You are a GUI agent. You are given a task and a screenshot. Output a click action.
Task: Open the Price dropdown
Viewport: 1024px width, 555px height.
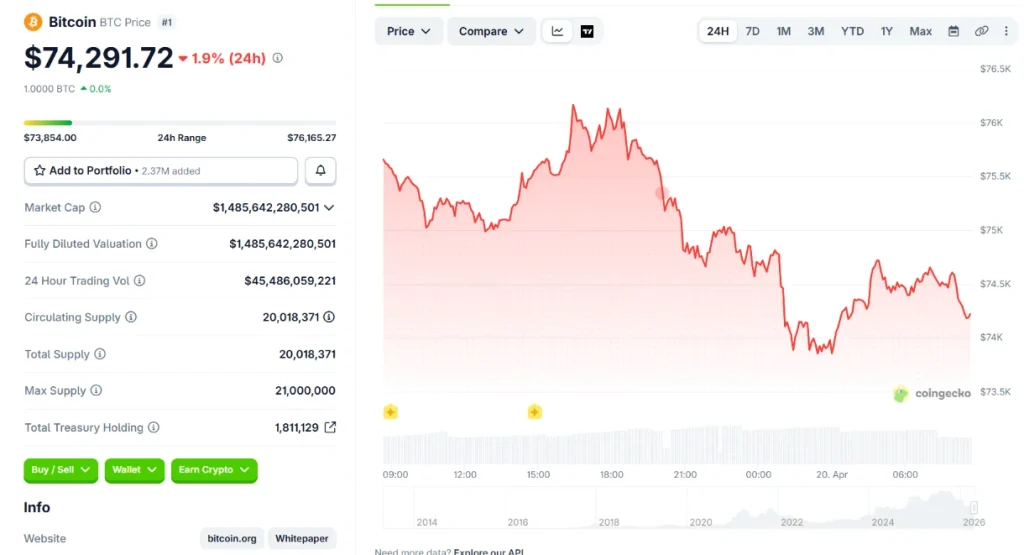[408, 31]
